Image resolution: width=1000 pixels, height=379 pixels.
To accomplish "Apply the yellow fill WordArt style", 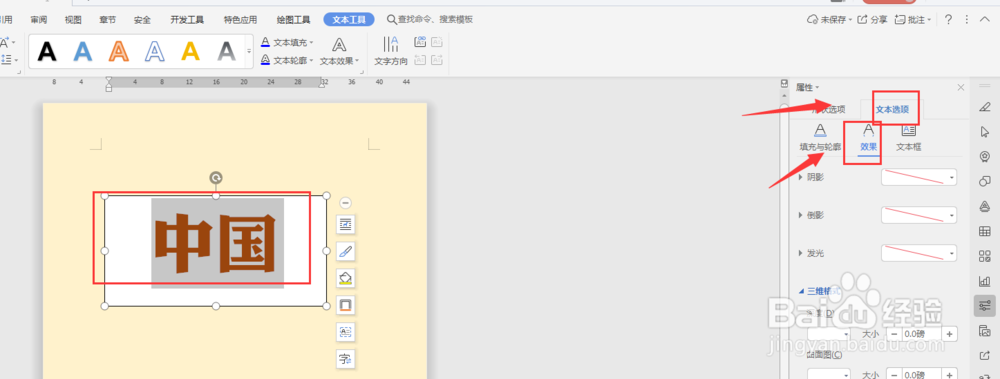I will (x=191, y=51).
